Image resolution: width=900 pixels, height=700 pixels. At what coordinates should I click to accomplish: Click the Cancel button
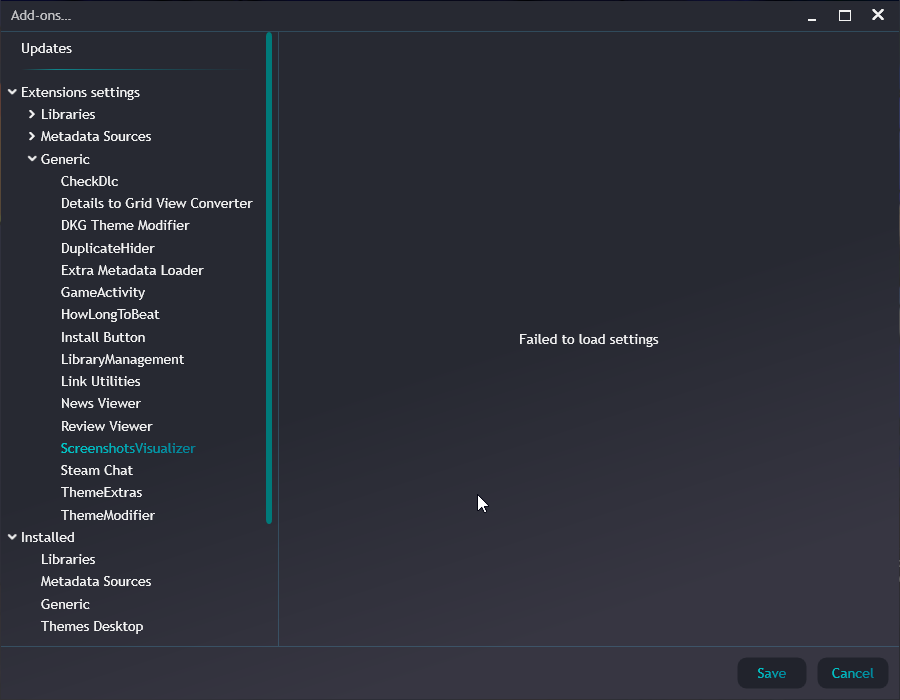[x=852, y=673]
